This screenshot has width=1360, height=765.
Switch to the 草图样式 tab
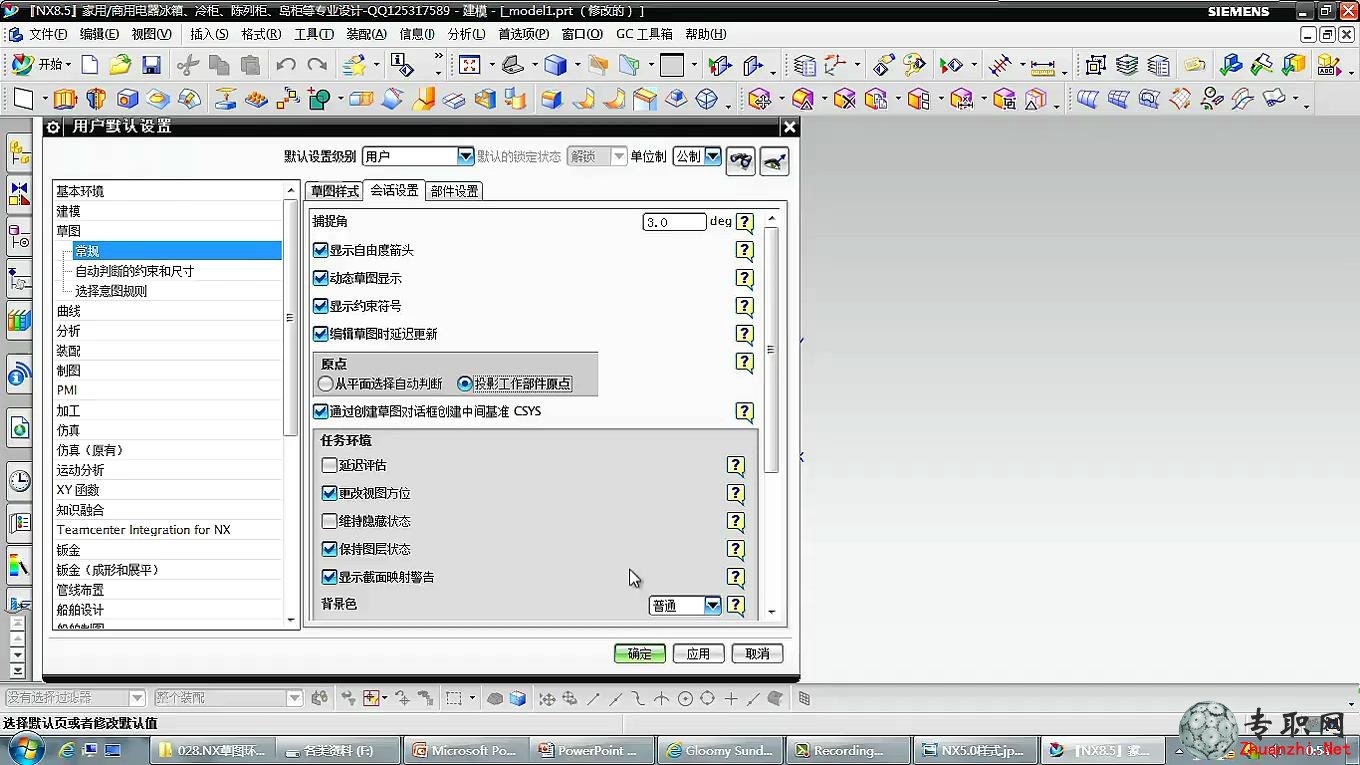pos(334,191)
